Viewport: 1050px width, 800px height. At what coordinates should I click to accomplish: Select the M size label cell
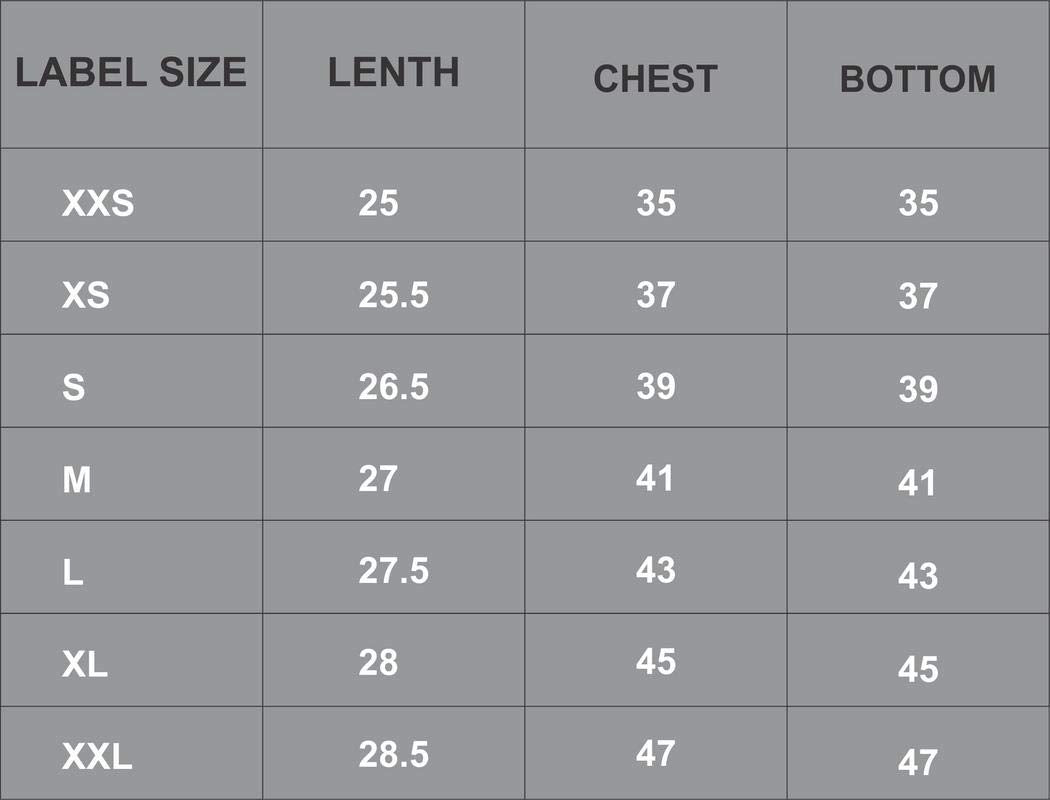click(x=77, y=480)
